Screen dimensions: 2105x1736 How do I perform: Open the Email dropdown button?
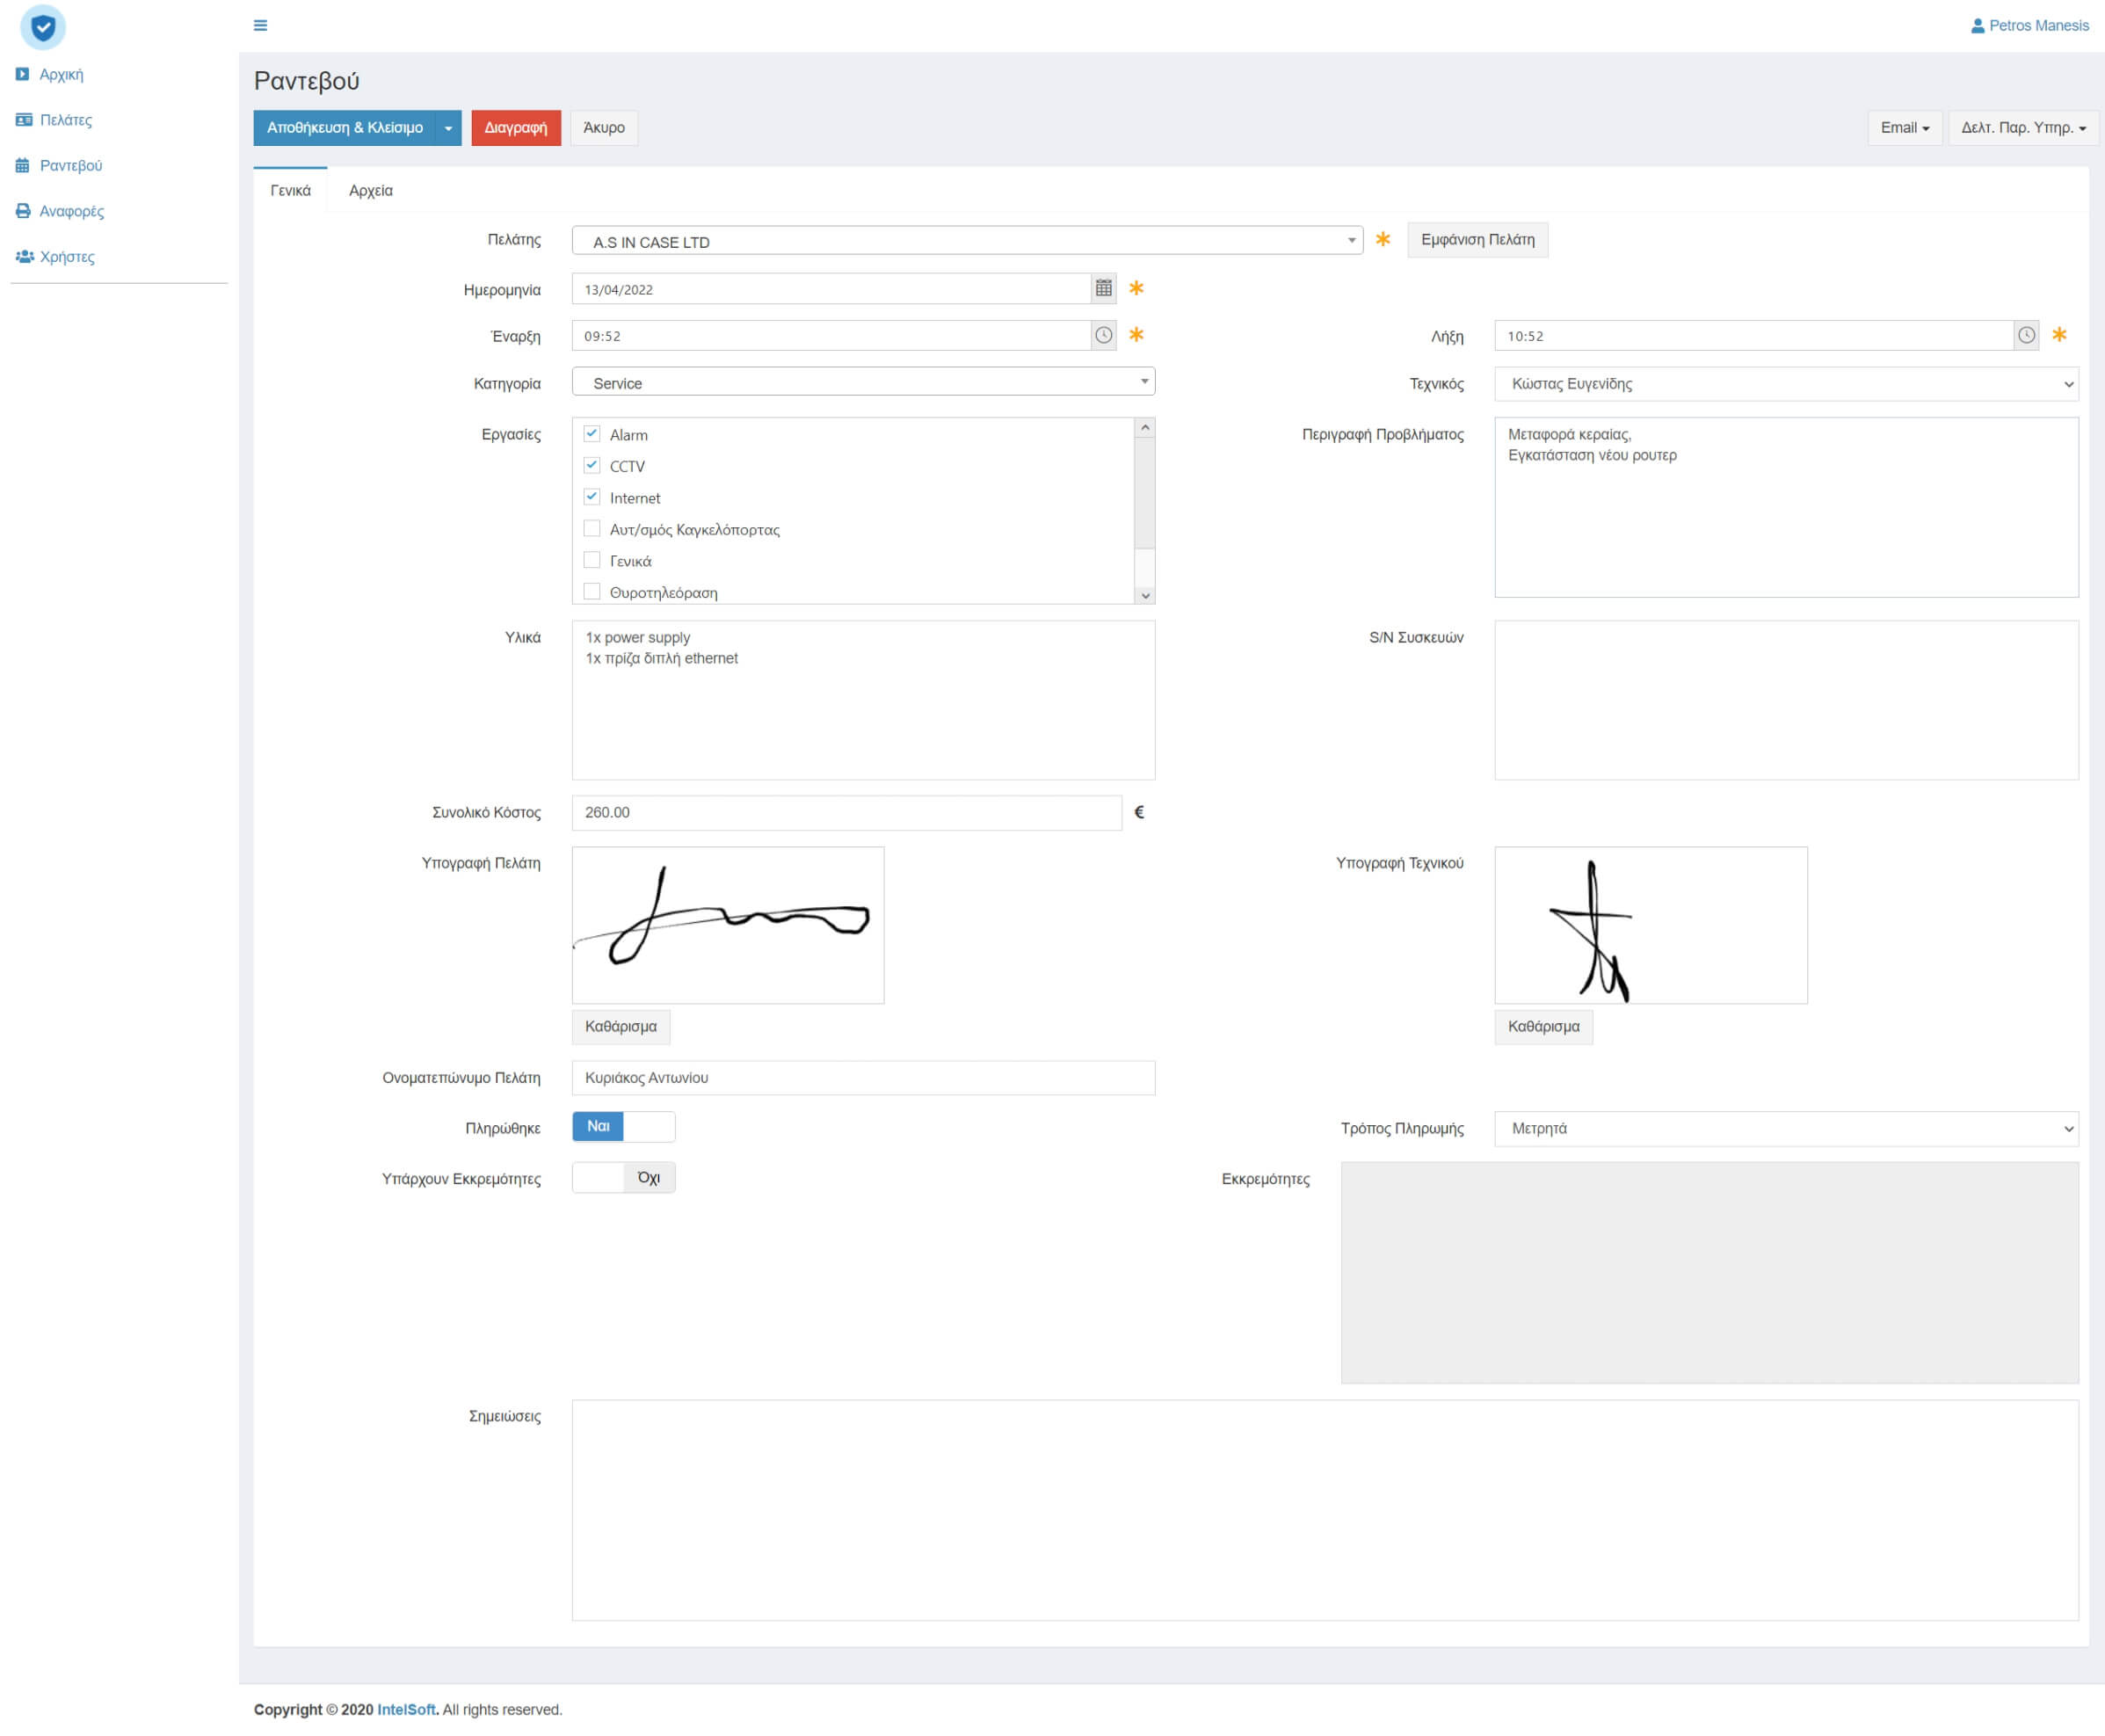1904,128
